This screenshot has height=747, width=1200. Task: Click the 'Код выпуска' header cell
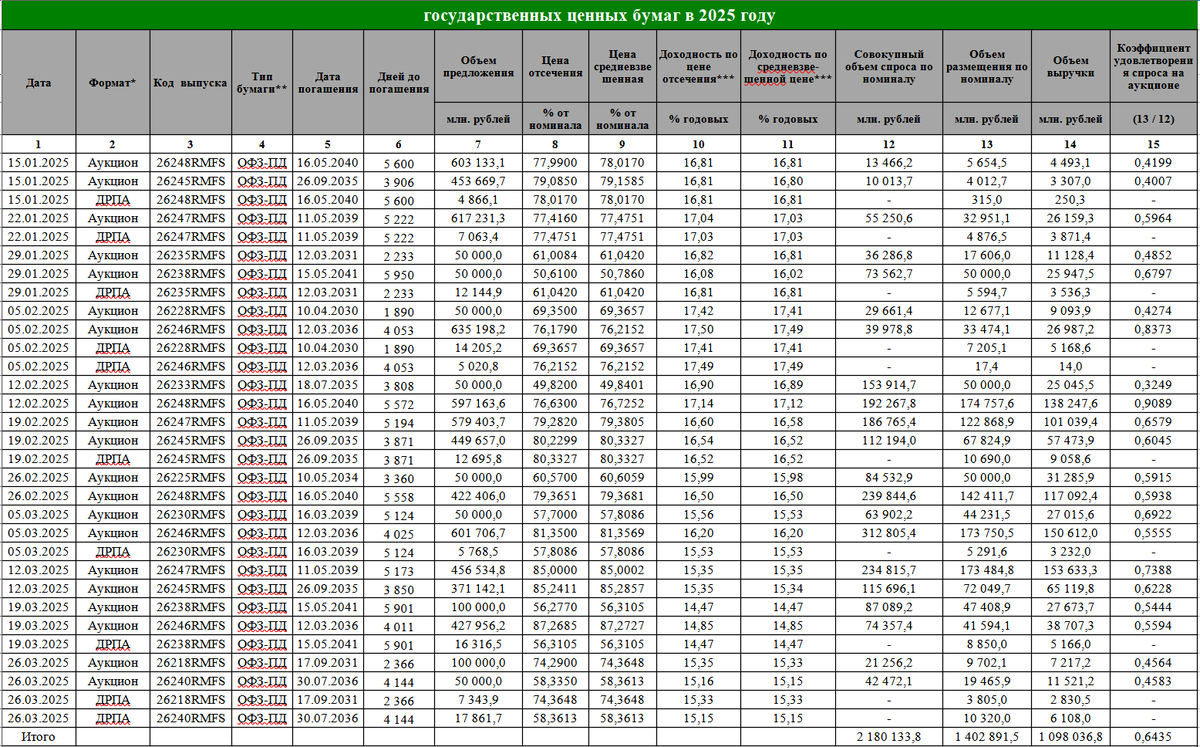[190, 82]
